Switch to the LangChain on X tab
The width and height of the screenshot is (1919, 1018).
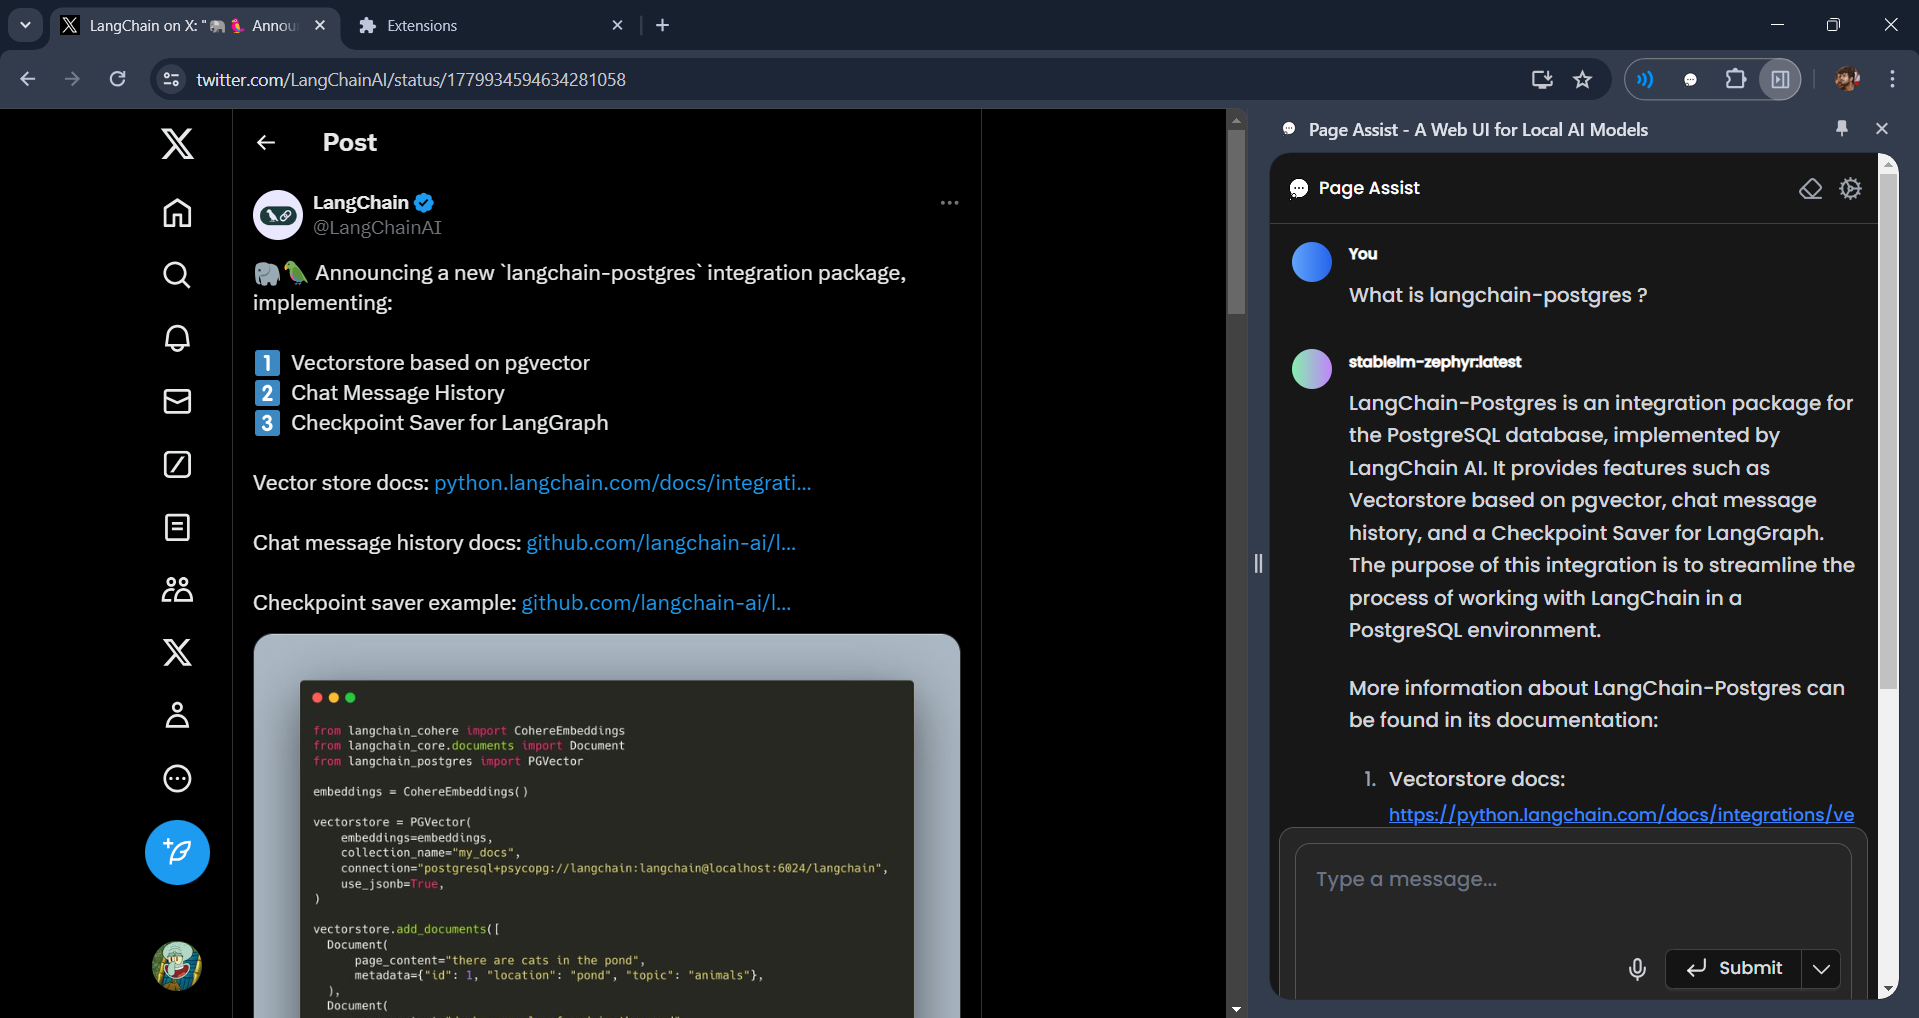[x=193, y=26]
